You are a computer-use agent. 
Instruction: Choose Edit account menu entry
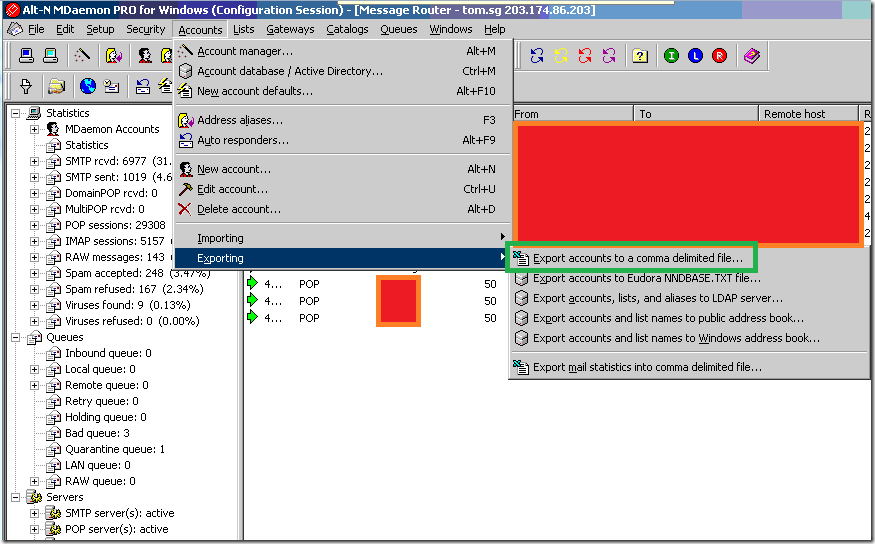(x=343, y=190)
